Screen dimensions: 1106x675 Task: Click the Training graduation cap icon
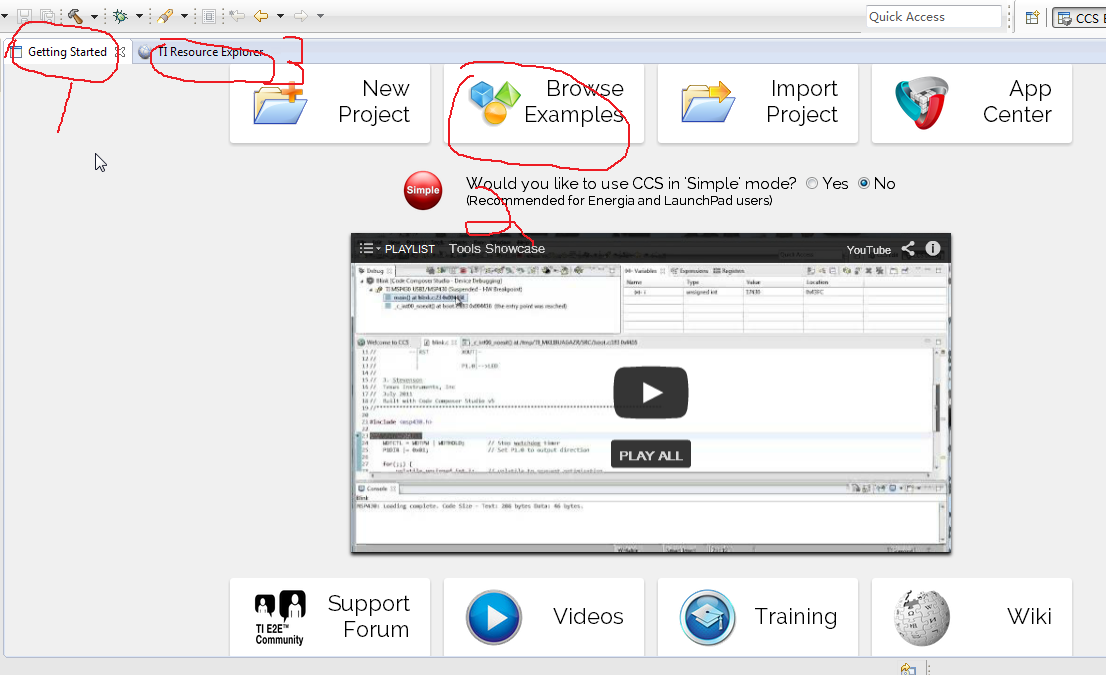(707, 617)
